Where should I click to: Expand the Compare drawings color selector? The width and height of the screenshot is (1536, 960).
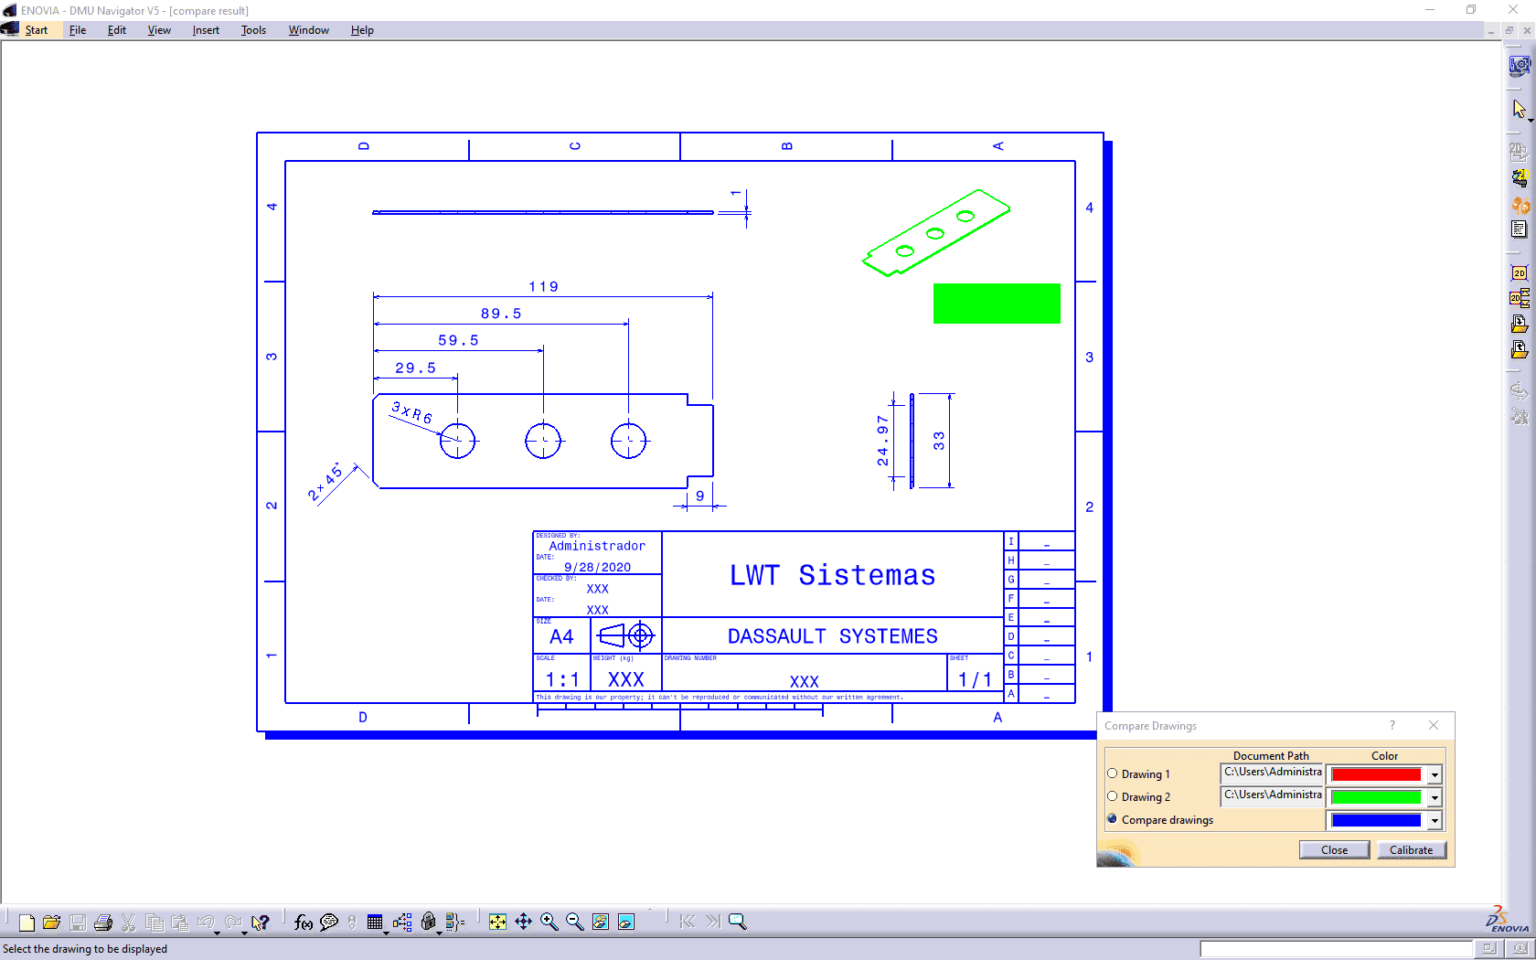[x=1434, y=819]
